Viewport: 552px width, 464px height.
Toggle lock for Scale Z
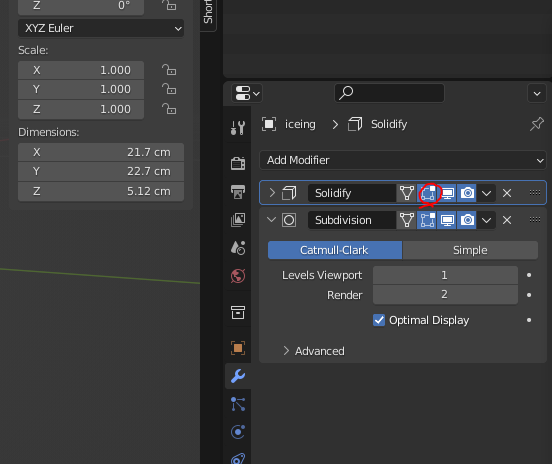point(169,109)
